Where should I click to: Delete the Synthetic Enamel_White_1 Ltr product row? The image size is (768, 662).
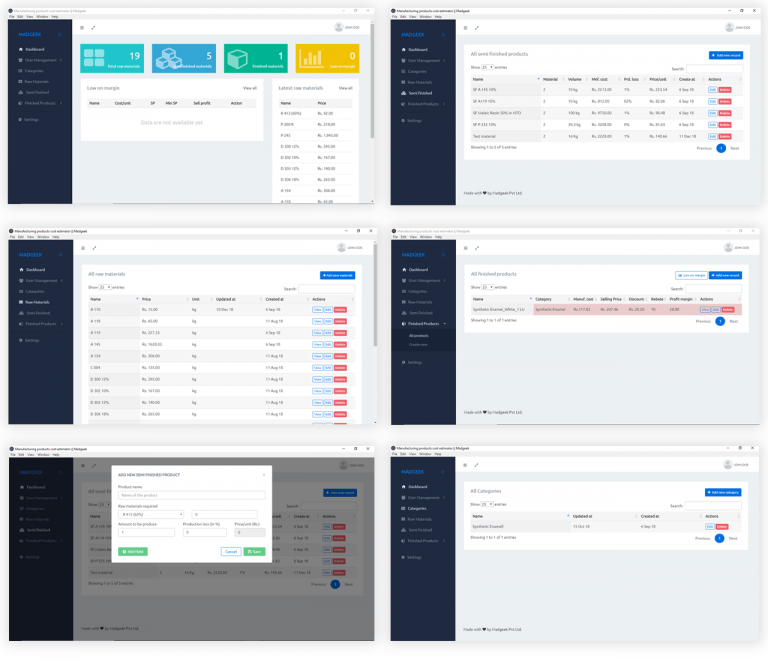pos(727,310)
